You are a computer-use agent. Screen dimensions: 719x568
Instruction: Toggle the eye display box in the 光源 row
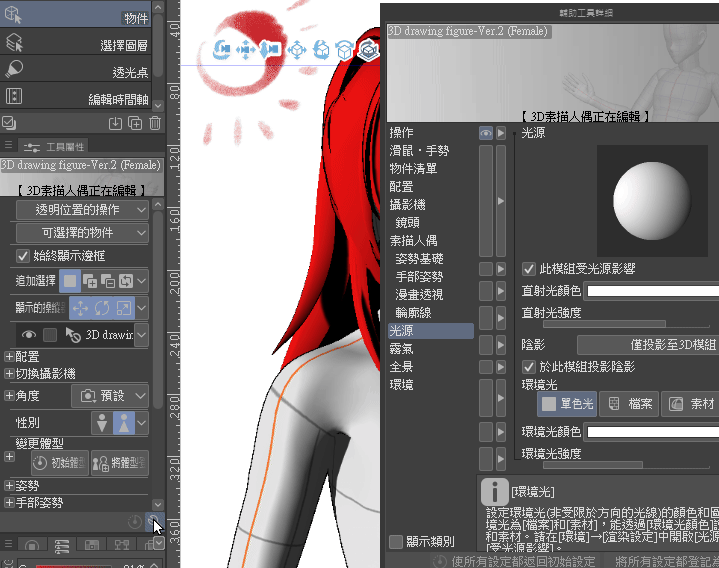tap(486, 133)
